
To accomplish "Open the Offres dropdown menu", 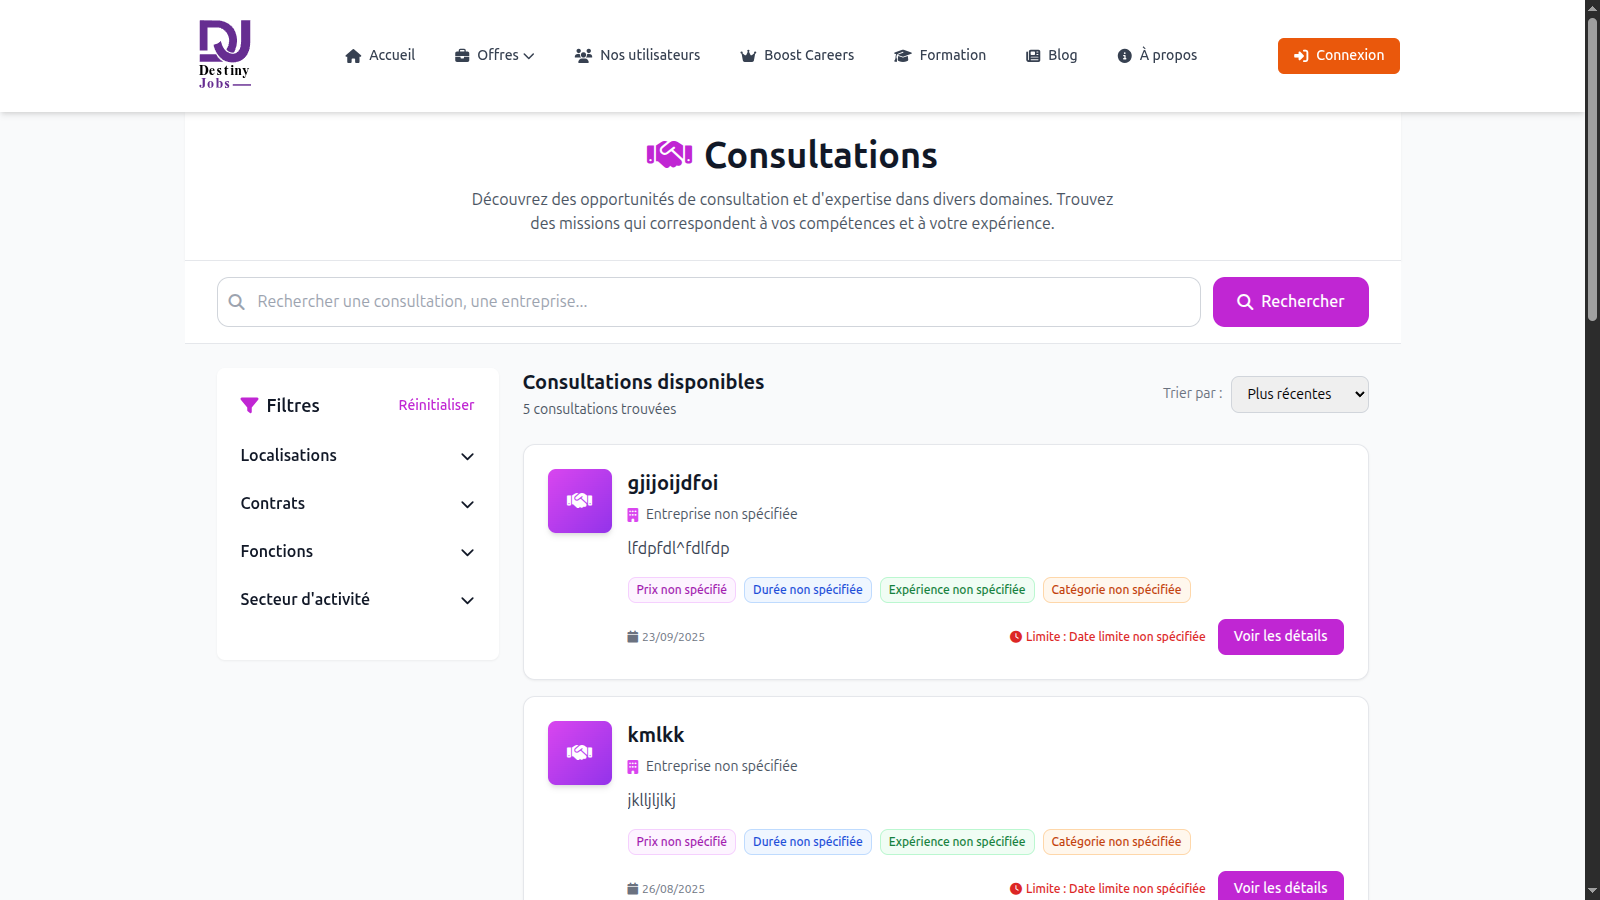I will coord(495,56).
